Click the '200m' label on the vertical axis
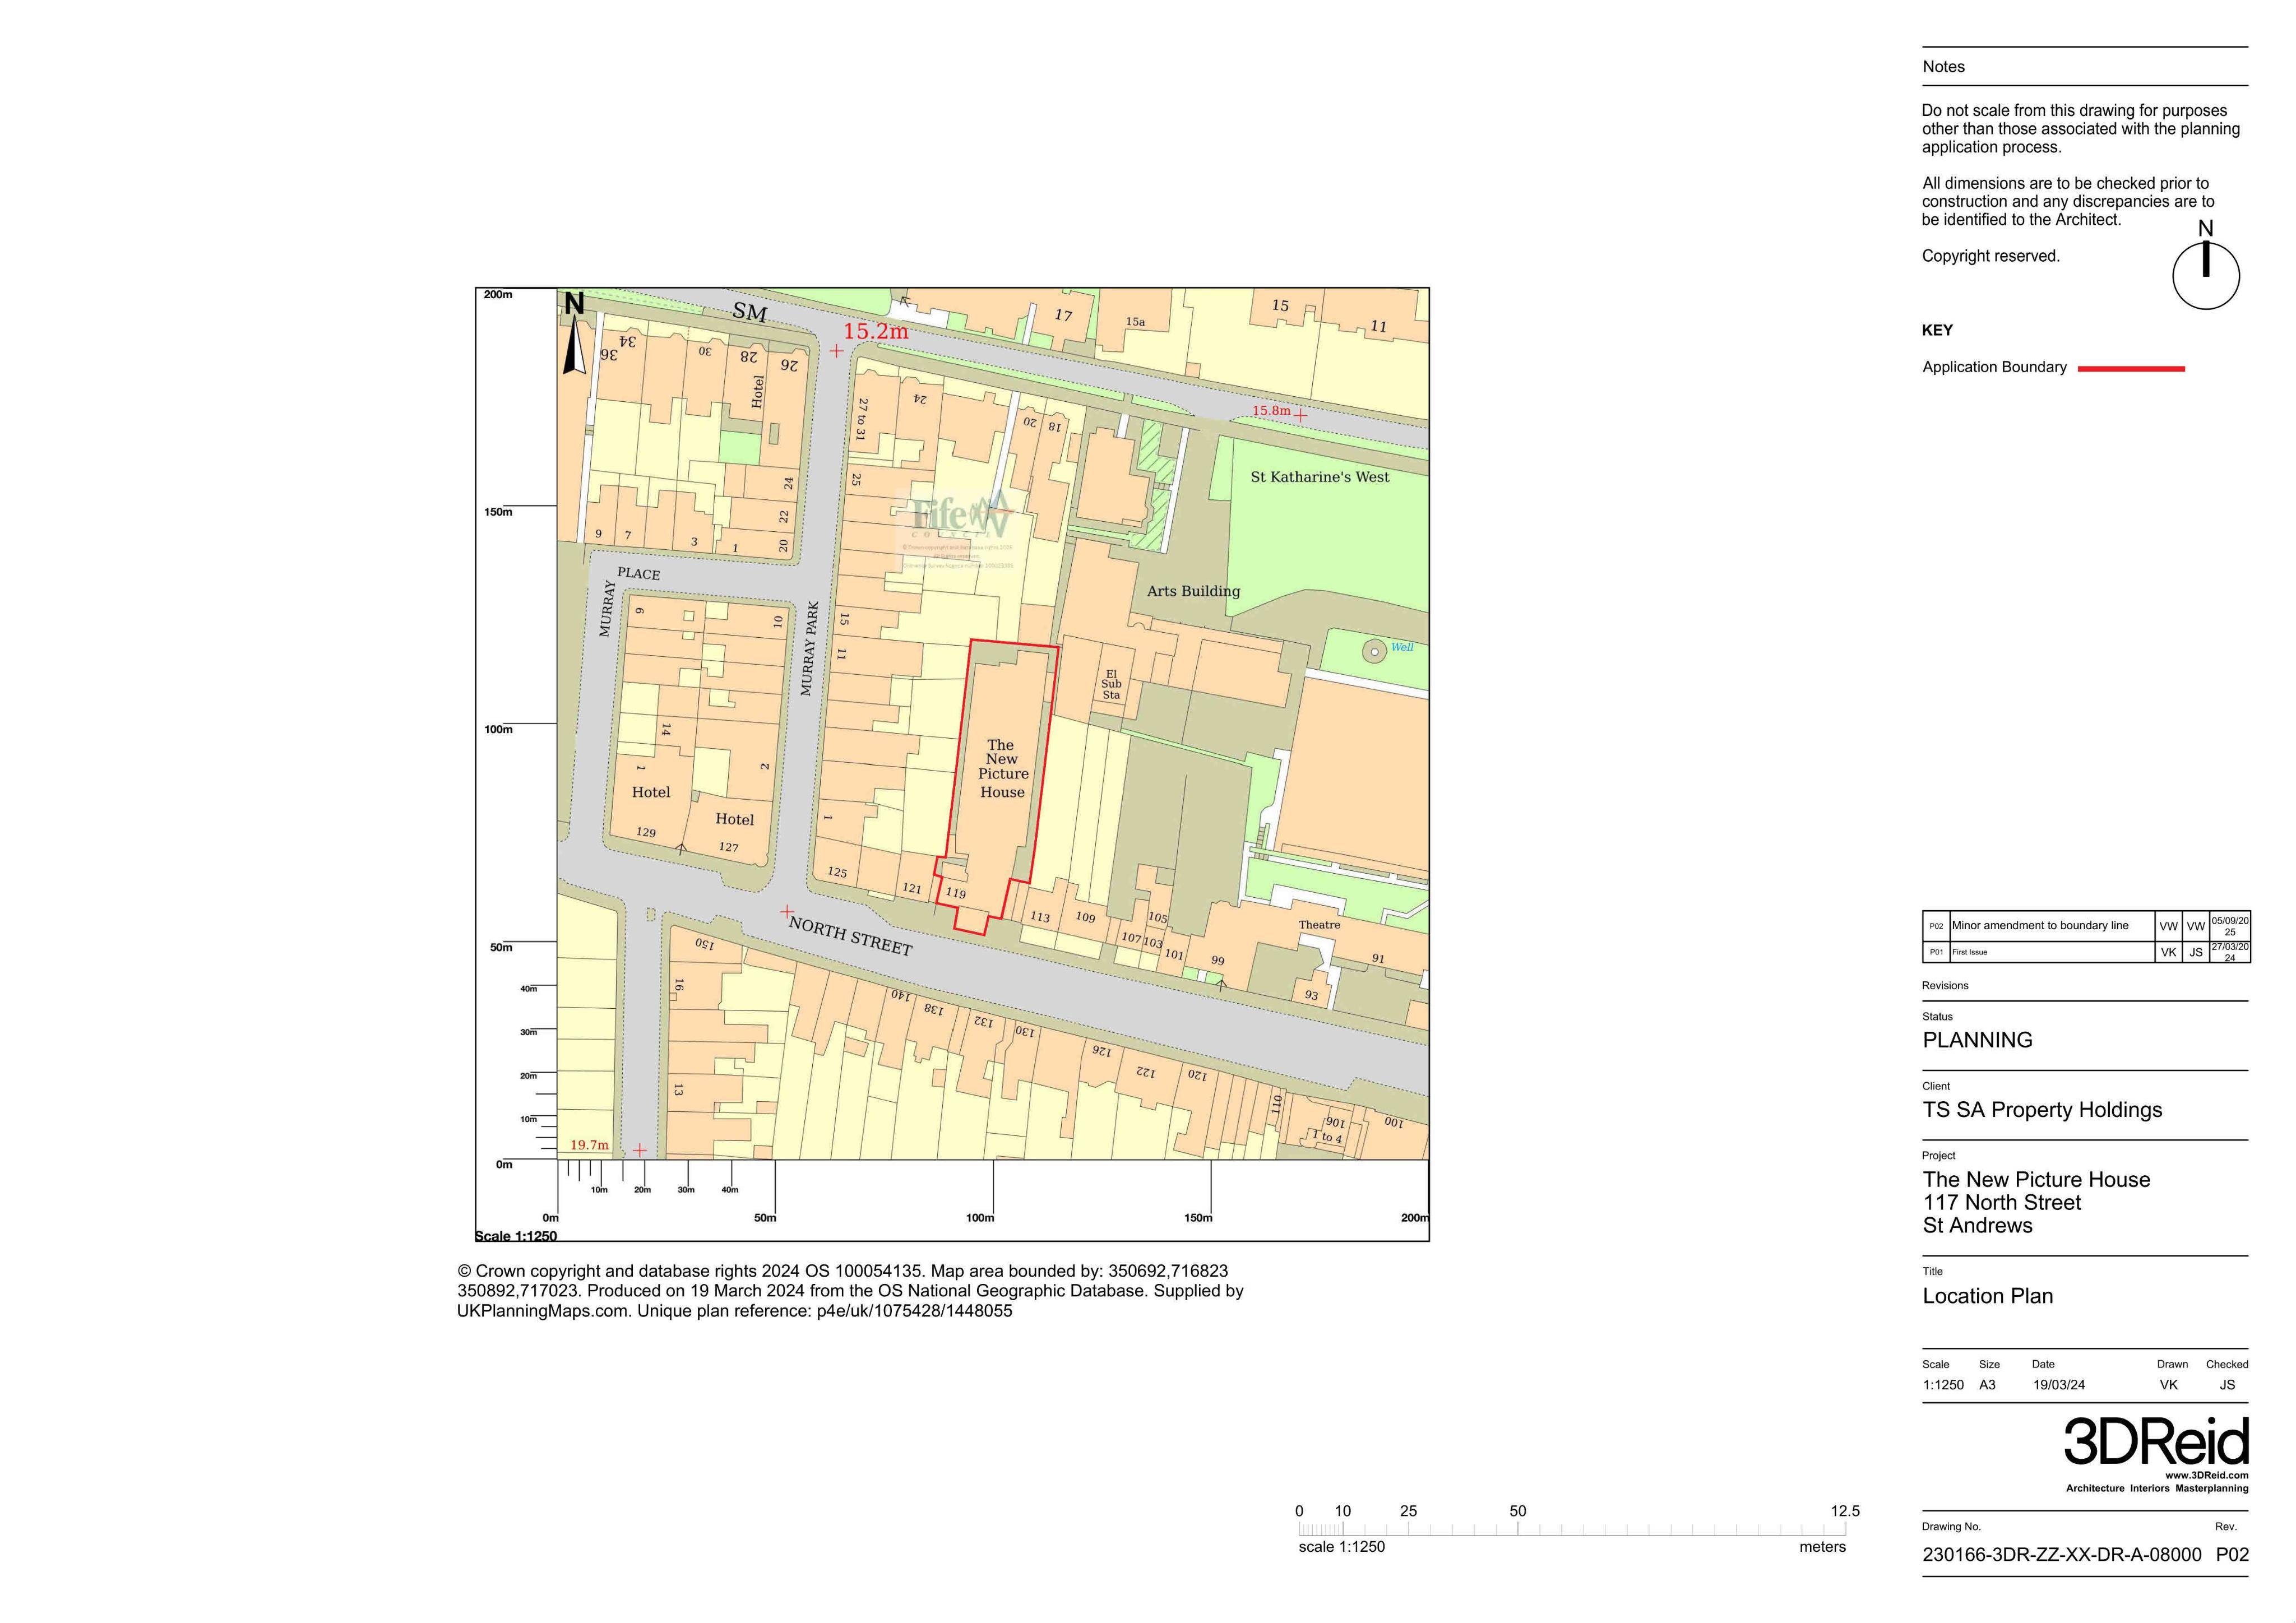The width and height of the screenshot is (2296, 1623). [498, 294]
